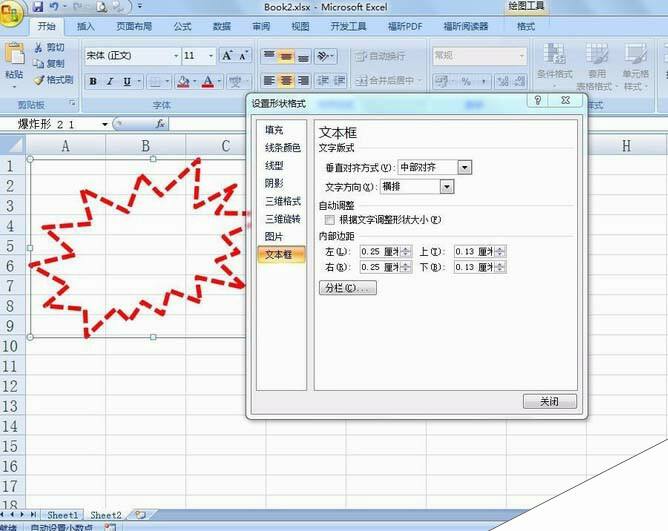
Task: Decrease the indent level
Action: (322, 81)
